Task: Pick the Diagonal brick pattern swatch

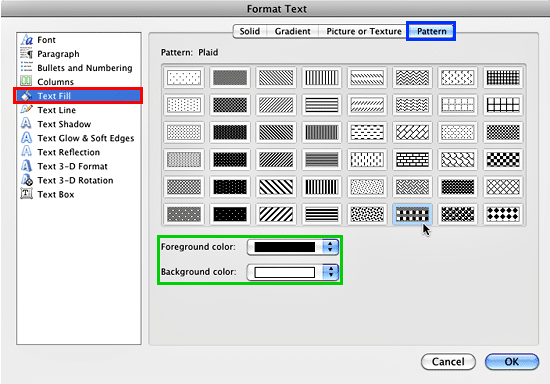Action: (x=412, y=132)
